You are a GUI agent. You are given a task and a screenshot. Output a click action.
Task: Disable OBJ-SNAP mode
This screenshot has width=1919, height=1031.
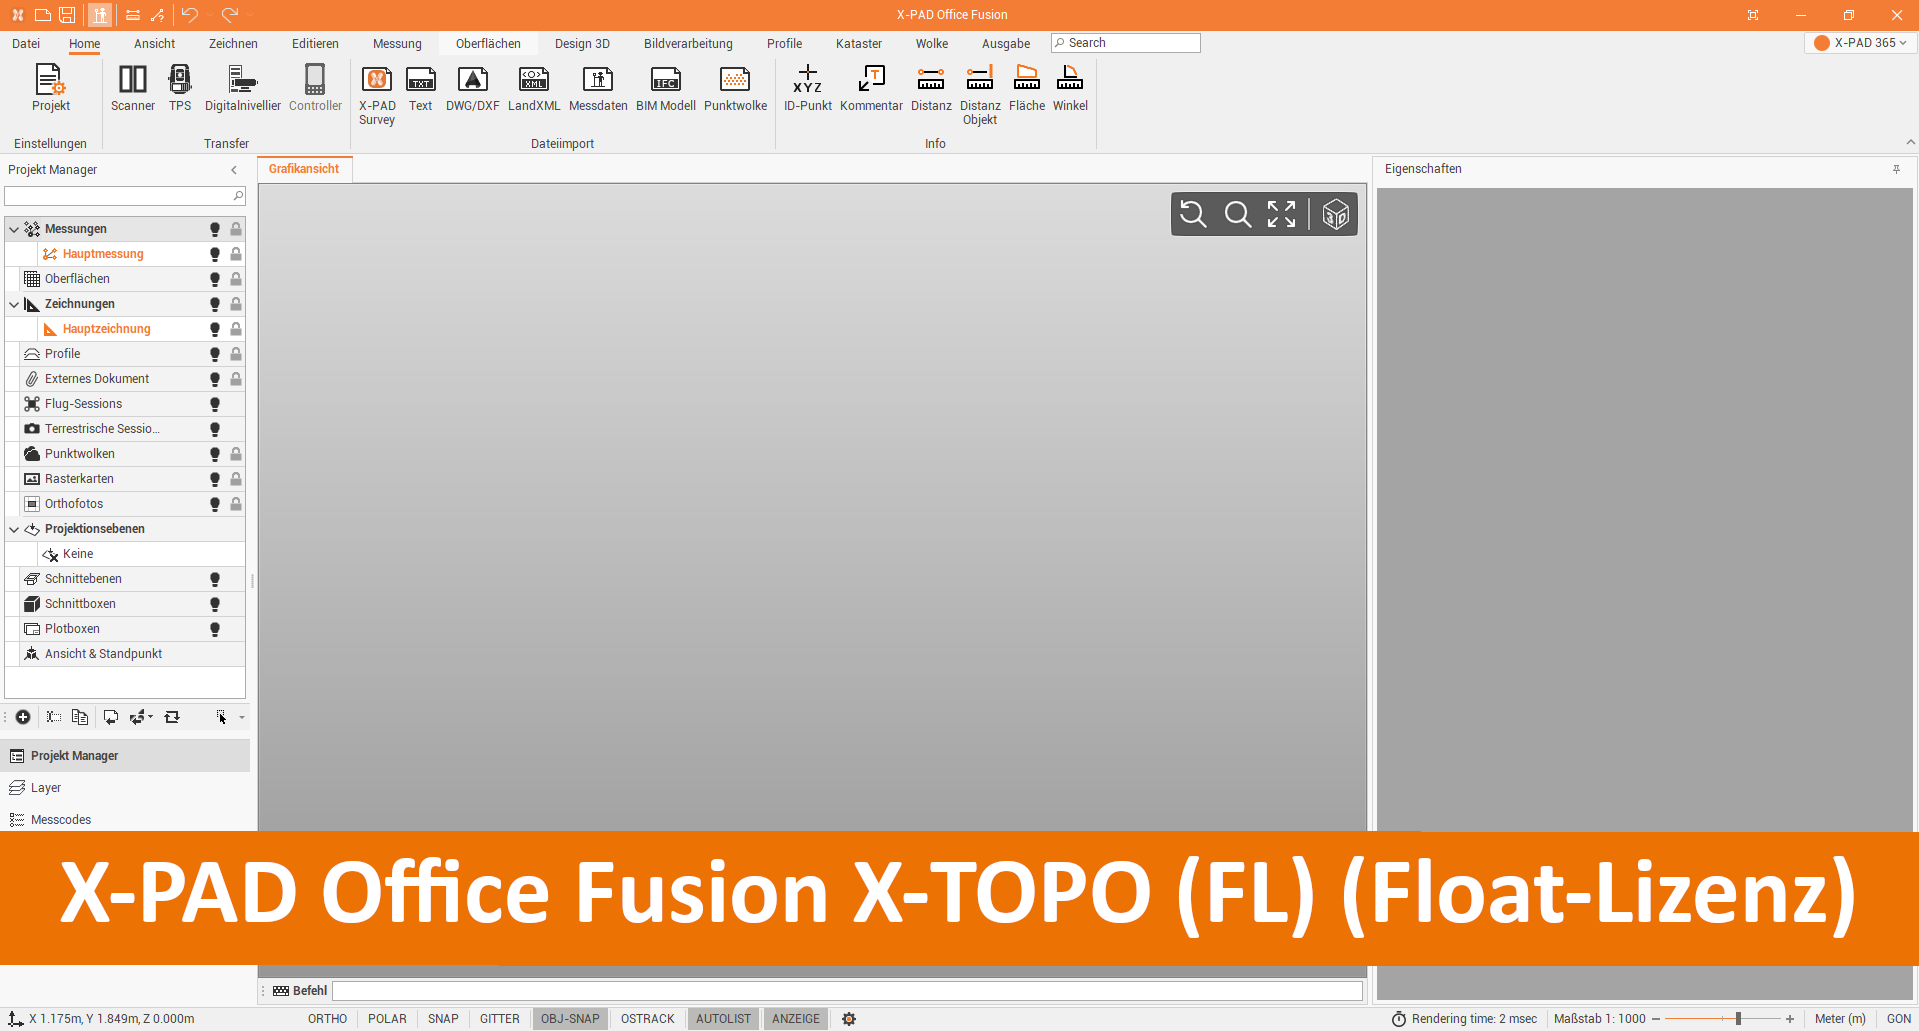pyautogui.click(x=570, y=1019)
